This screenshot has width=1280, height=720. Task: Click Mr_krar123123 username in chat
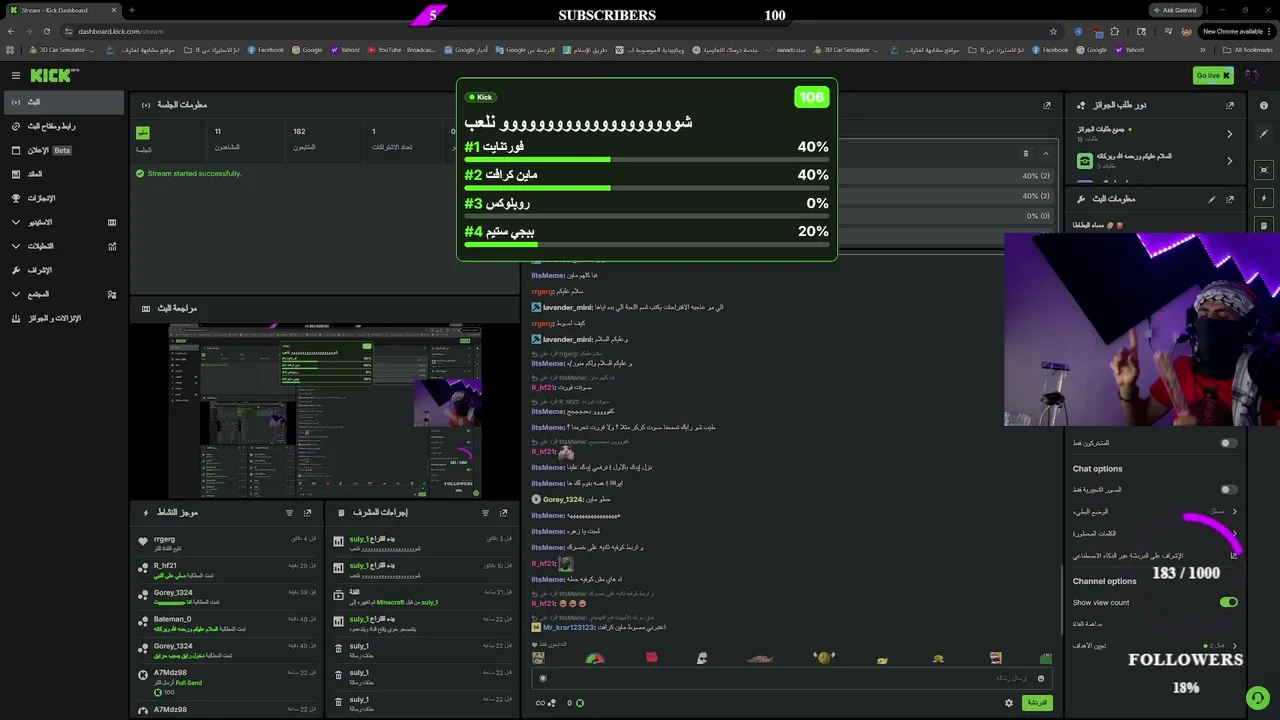pyautogui.click(x=569, y=627)
